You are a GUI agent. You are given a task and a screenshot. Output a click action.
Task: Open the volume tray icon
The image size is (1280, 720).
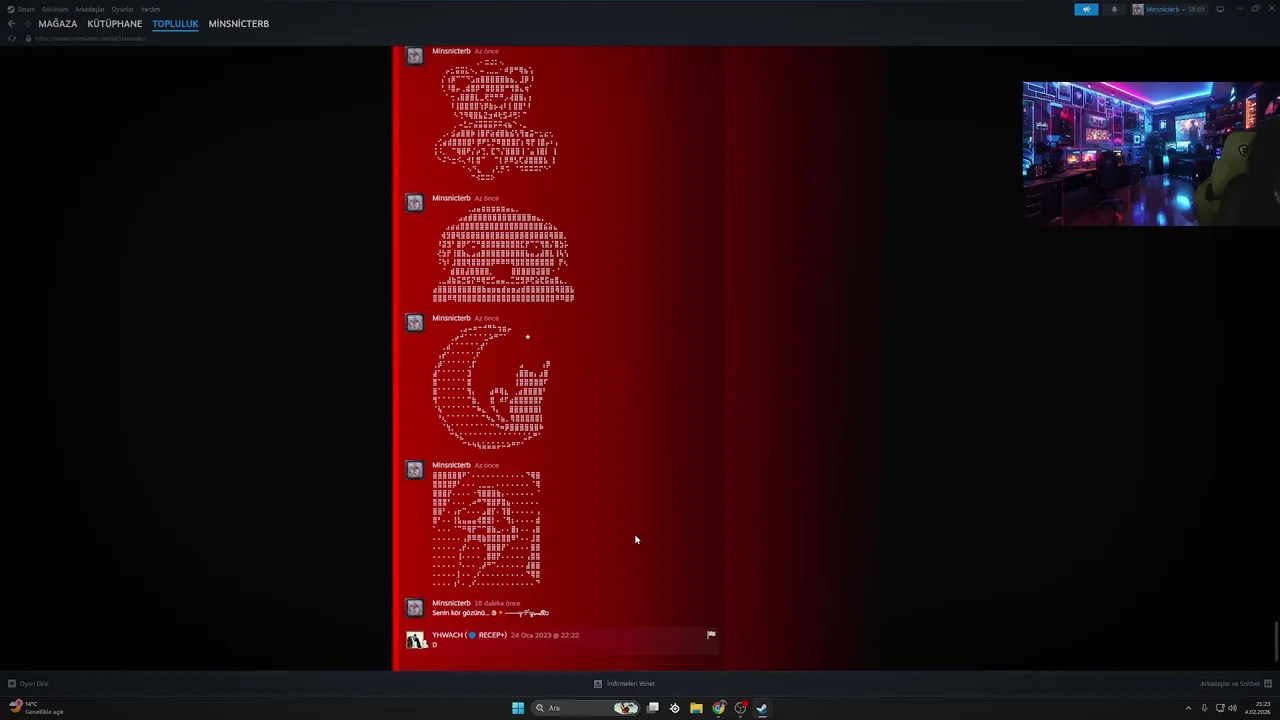click(1232, 708)
